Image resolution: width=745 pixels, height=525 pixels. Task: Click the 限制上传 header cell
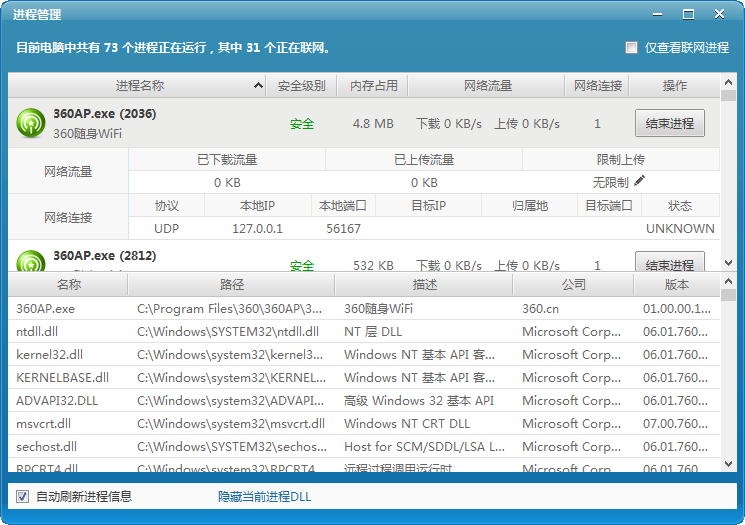(x=621, y=160)
